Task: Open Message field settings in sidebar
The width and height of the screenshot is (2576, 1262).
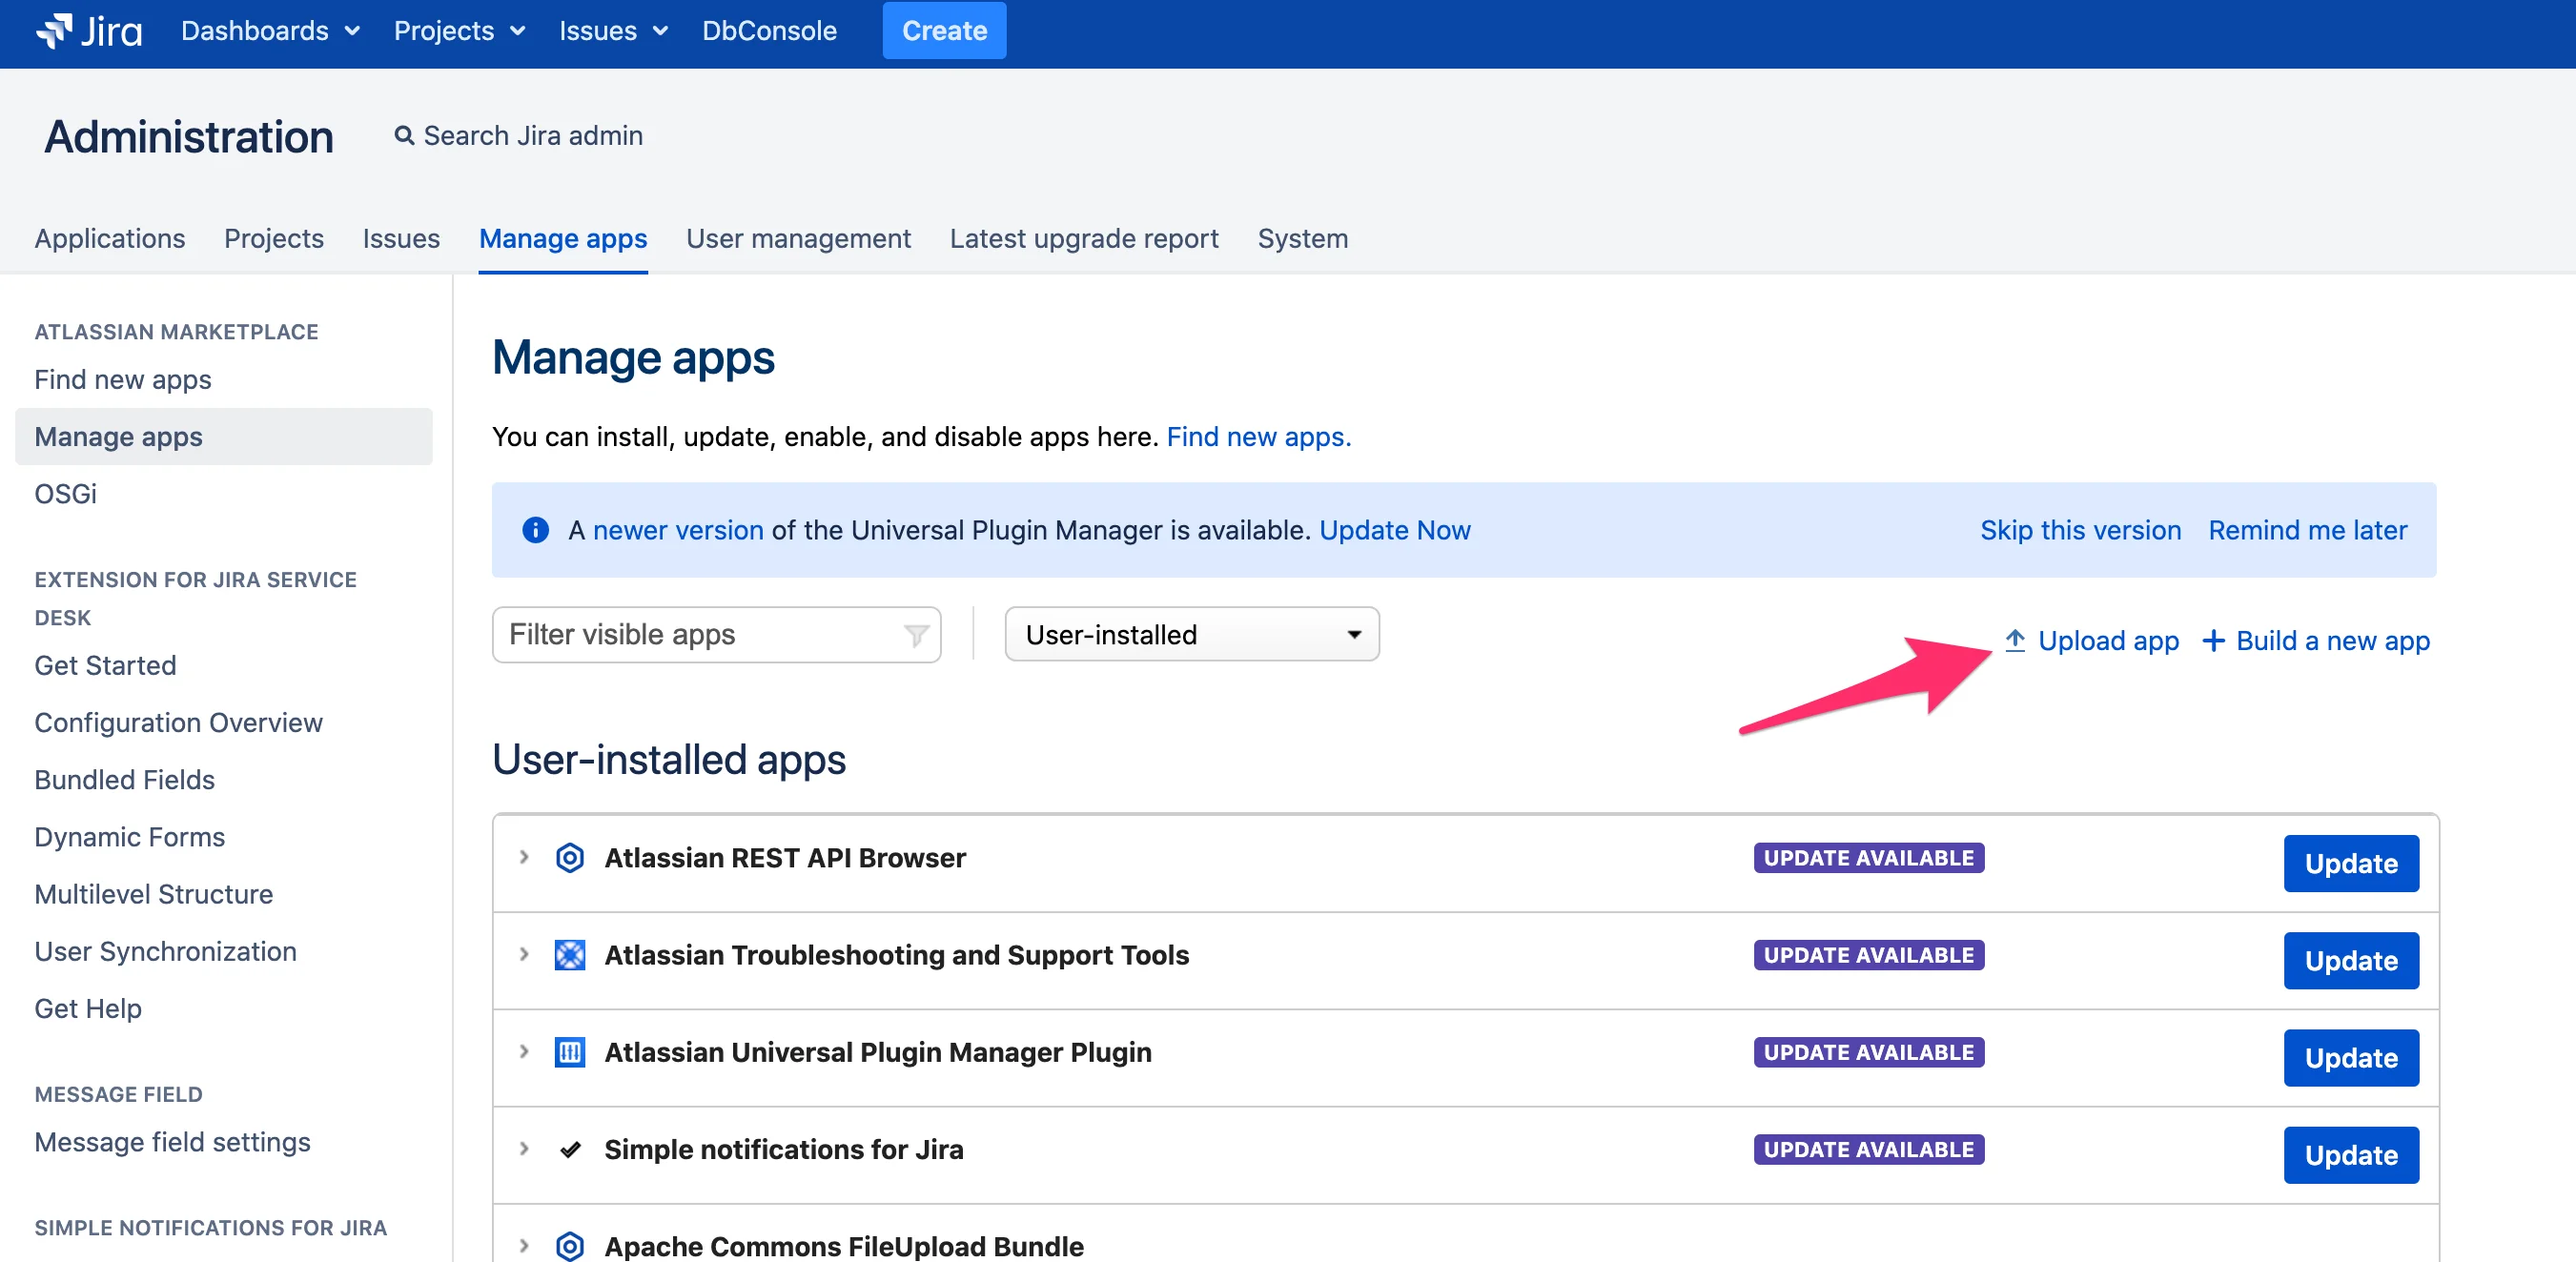Action: tap(173, 1142)
